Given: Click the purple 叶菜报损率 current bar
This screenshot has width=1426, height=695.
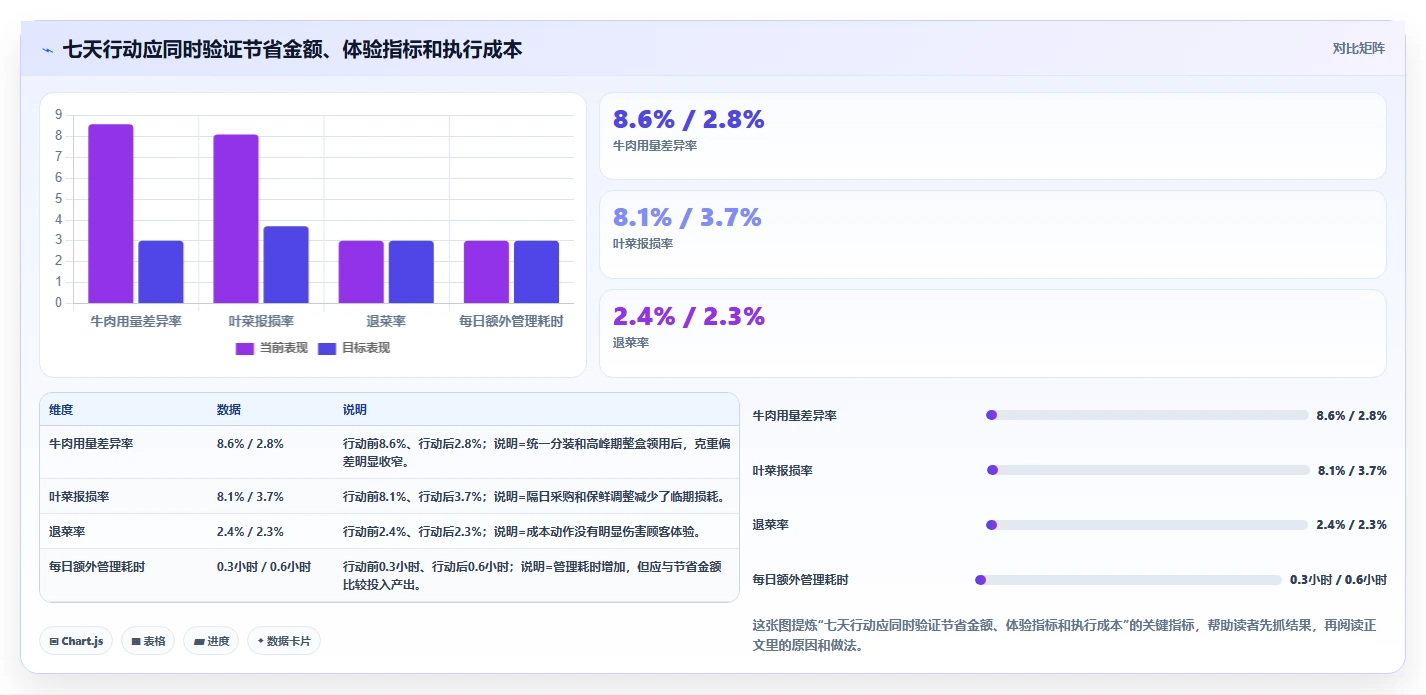Looking at the screenshot, I should (x=236, y=218).
